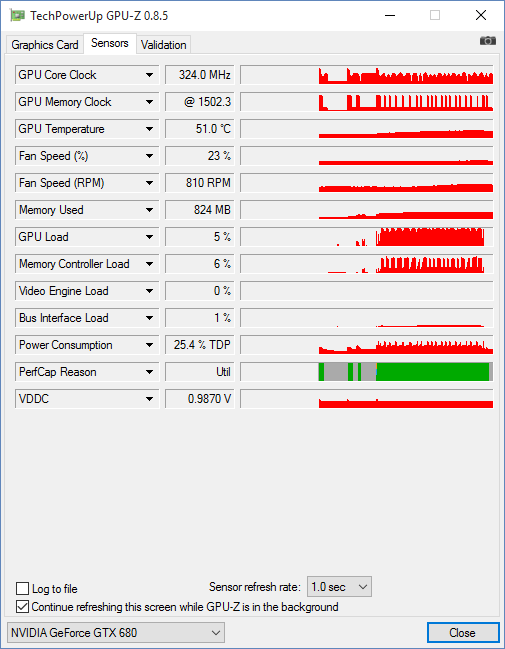
Task: Open the GPU Core Clock dropdown arrow
Action: 149,75
